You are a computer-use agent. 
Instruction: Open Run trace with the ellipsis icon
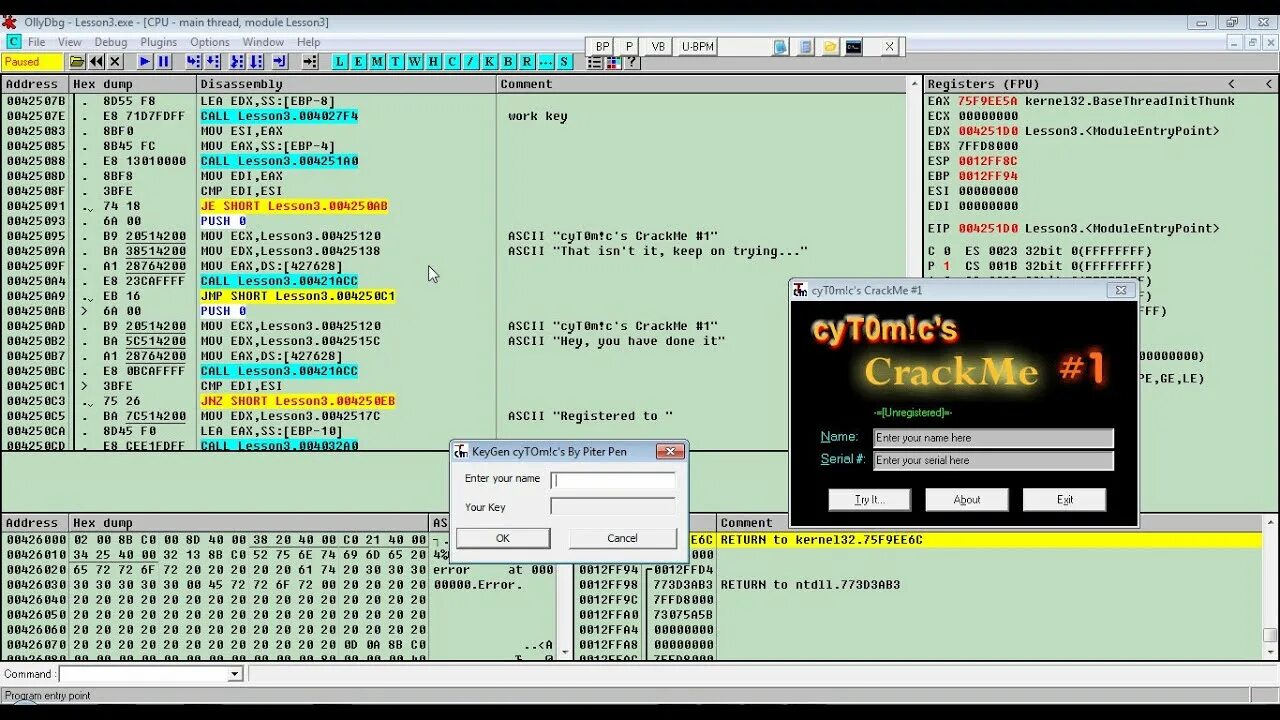click(546, 62)
